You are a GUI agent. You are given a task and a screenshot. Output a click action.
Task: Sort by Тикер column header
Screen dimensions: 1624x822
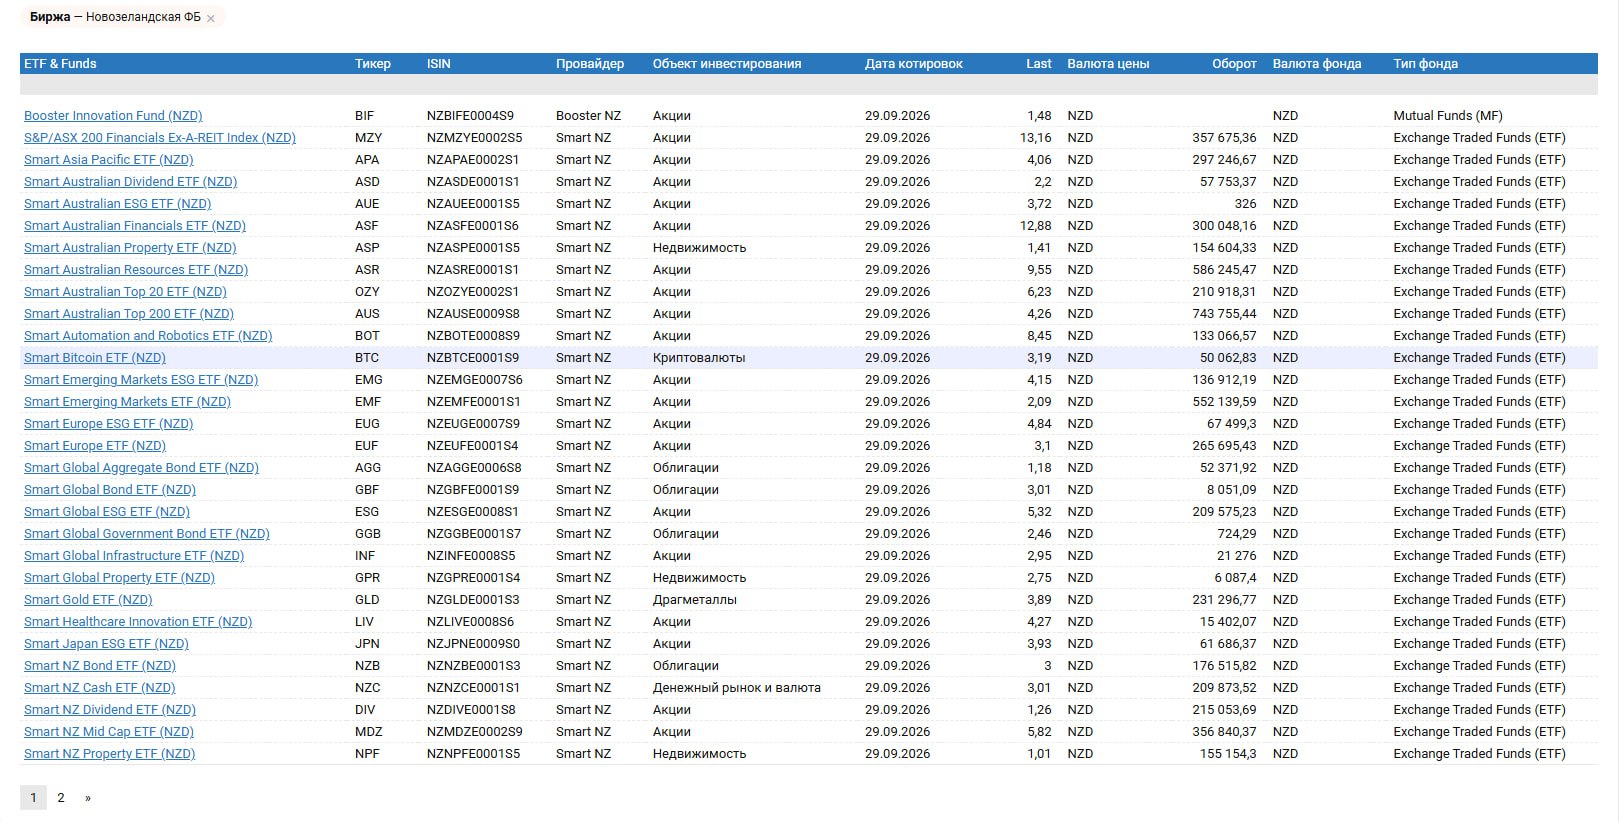373,64
